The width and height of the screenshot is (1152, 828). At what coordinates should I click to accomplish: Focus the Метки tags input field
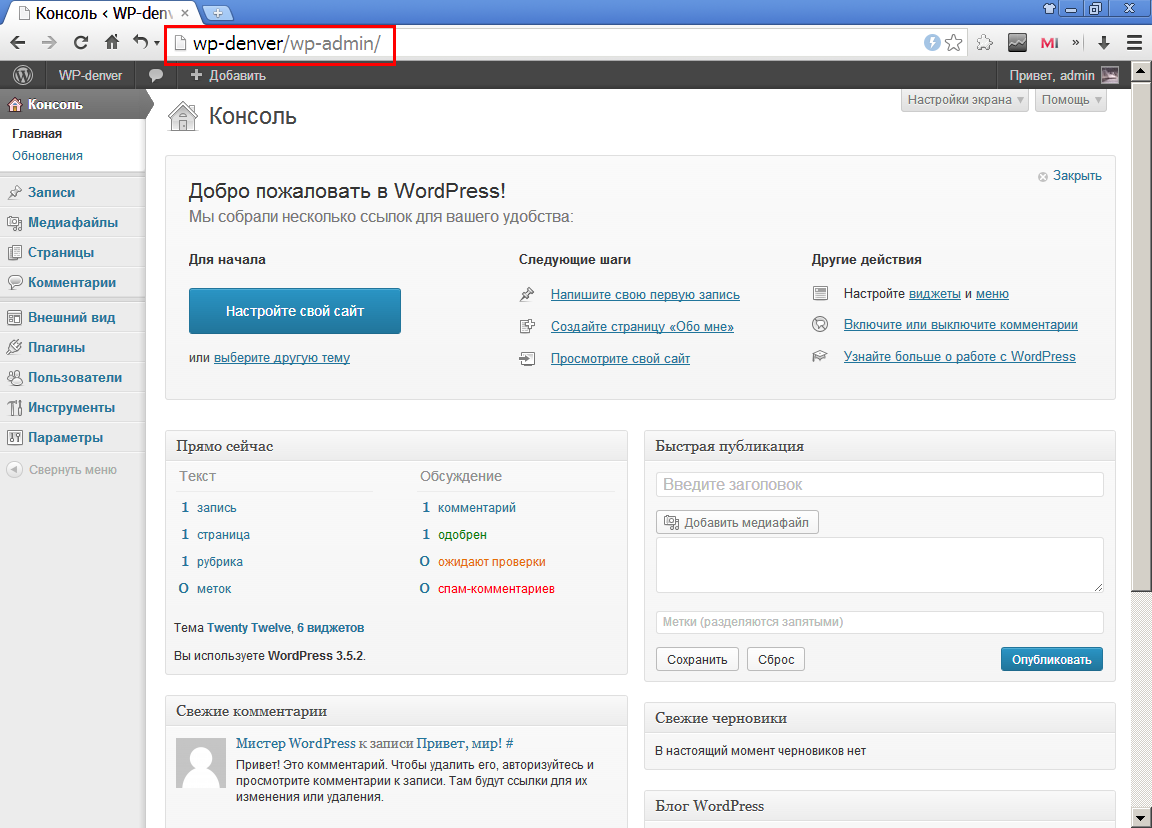[879, 622]
